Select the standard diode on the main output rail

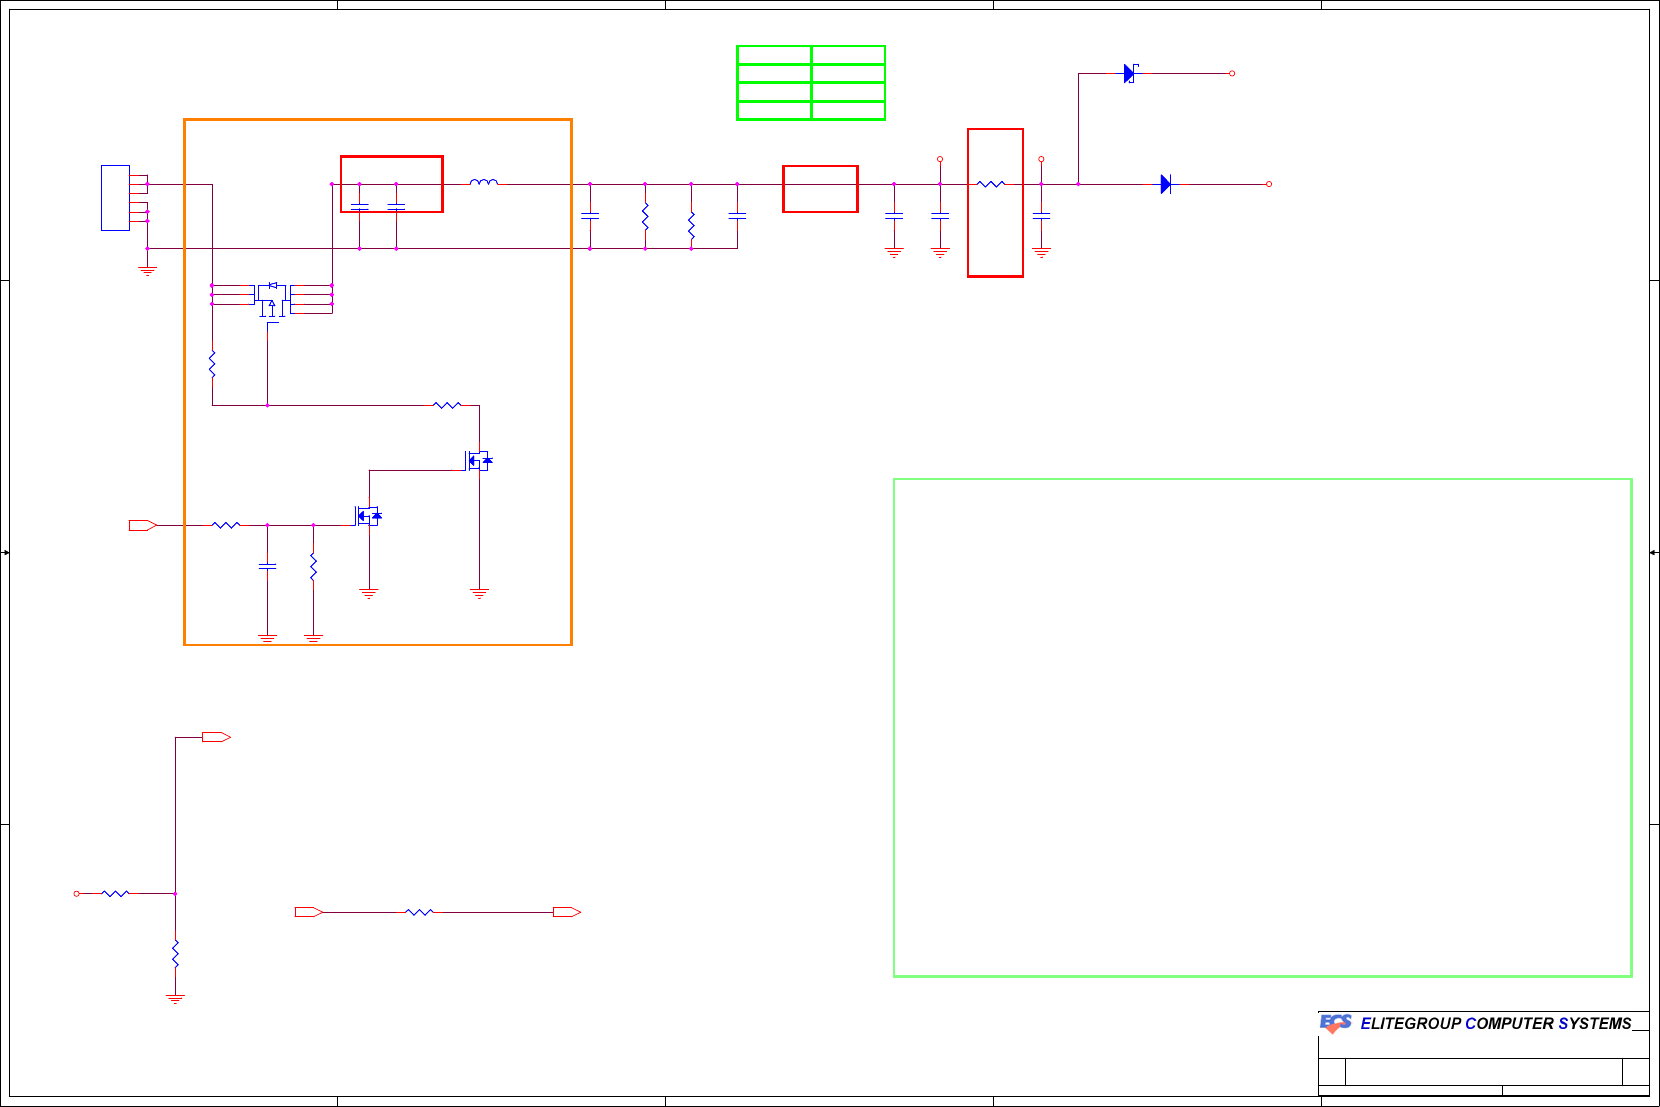(1166, 184)
